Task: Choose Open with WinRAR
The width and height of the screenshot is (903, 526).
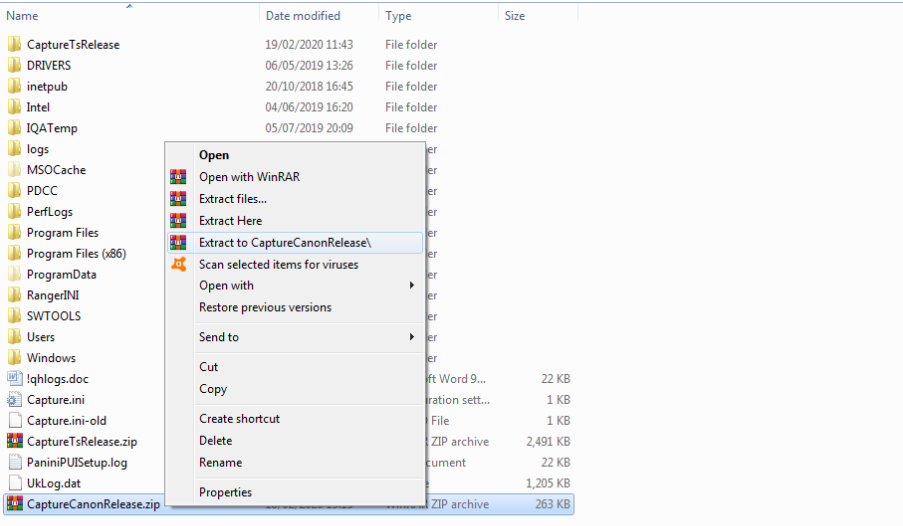Action: point(295,176)
